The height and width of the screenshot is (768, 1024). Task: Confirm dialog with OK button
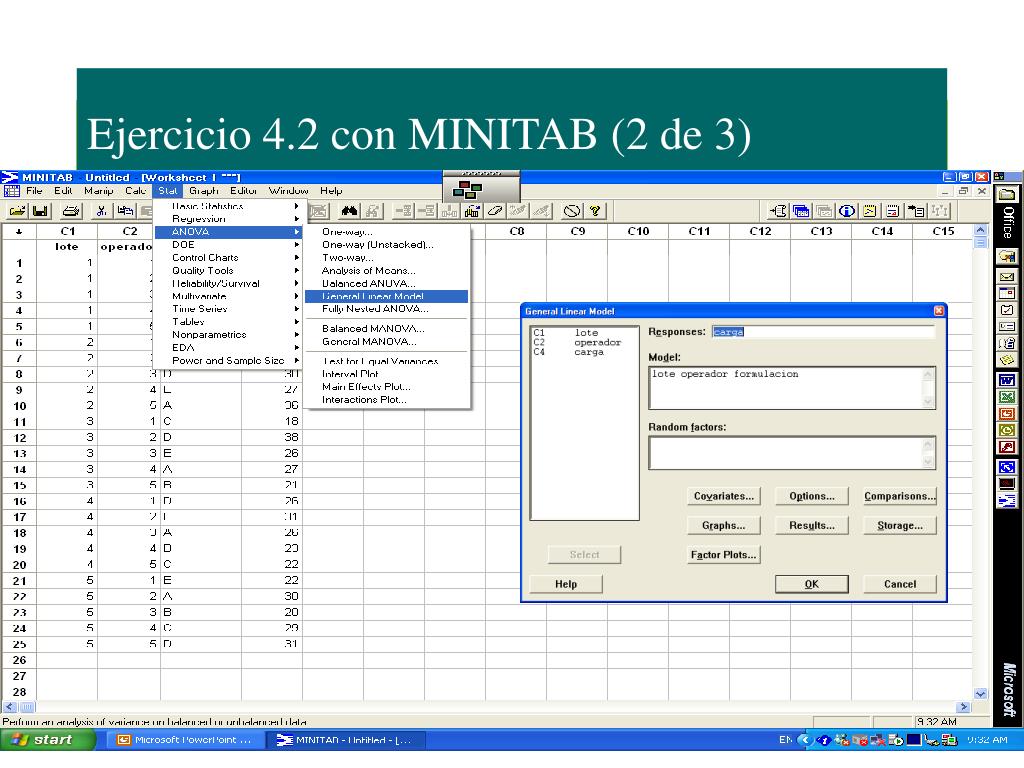(x=812, y=584)
